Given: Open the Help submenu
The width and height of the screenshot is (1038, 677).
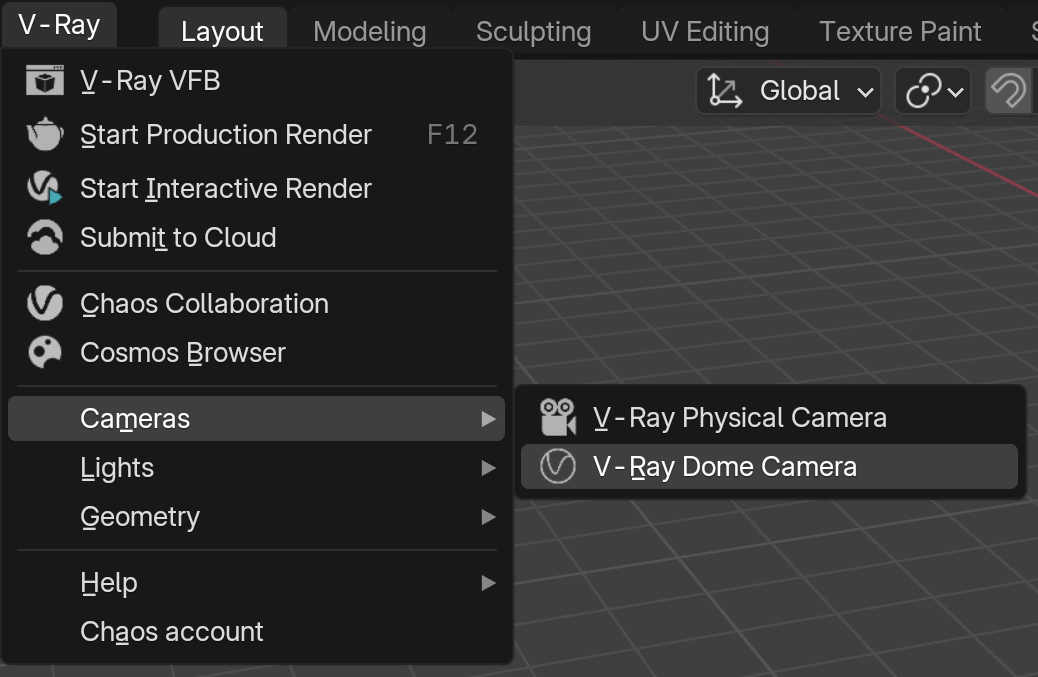Looking at the screenshot, I should 256,583.
